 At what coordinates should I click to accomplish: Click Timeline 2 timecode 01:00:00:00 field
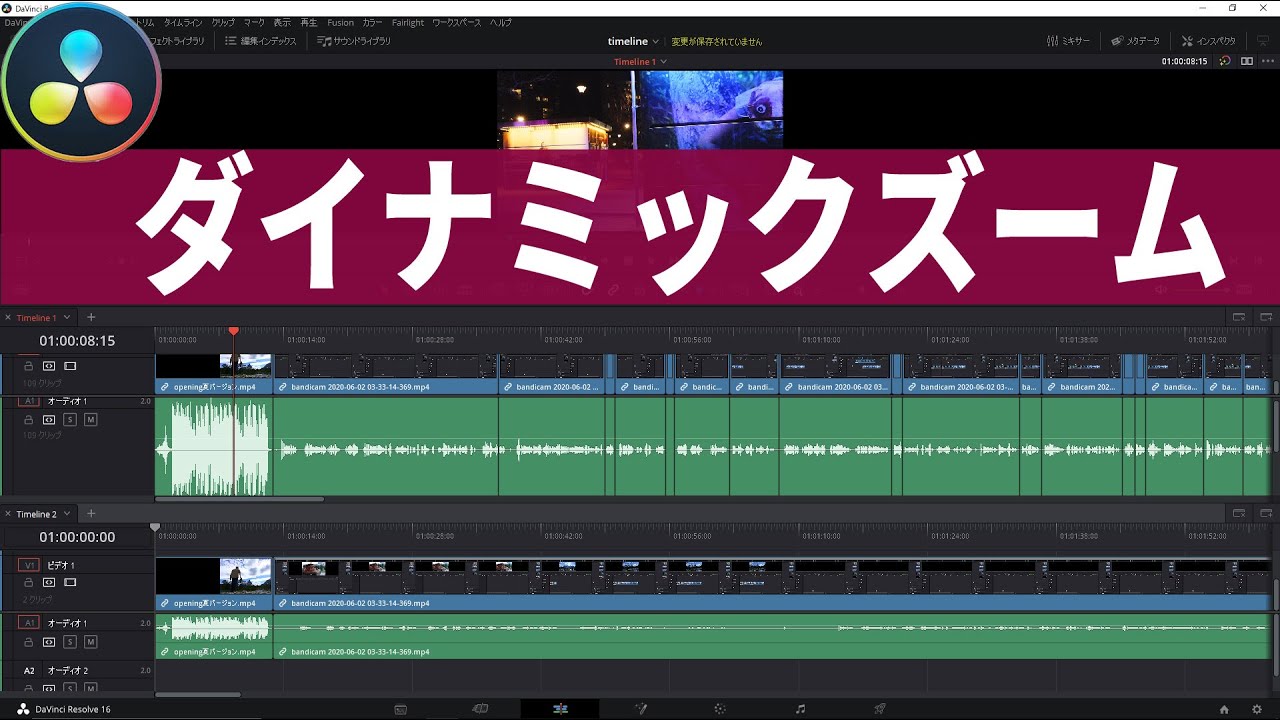[x=77, y=537]
